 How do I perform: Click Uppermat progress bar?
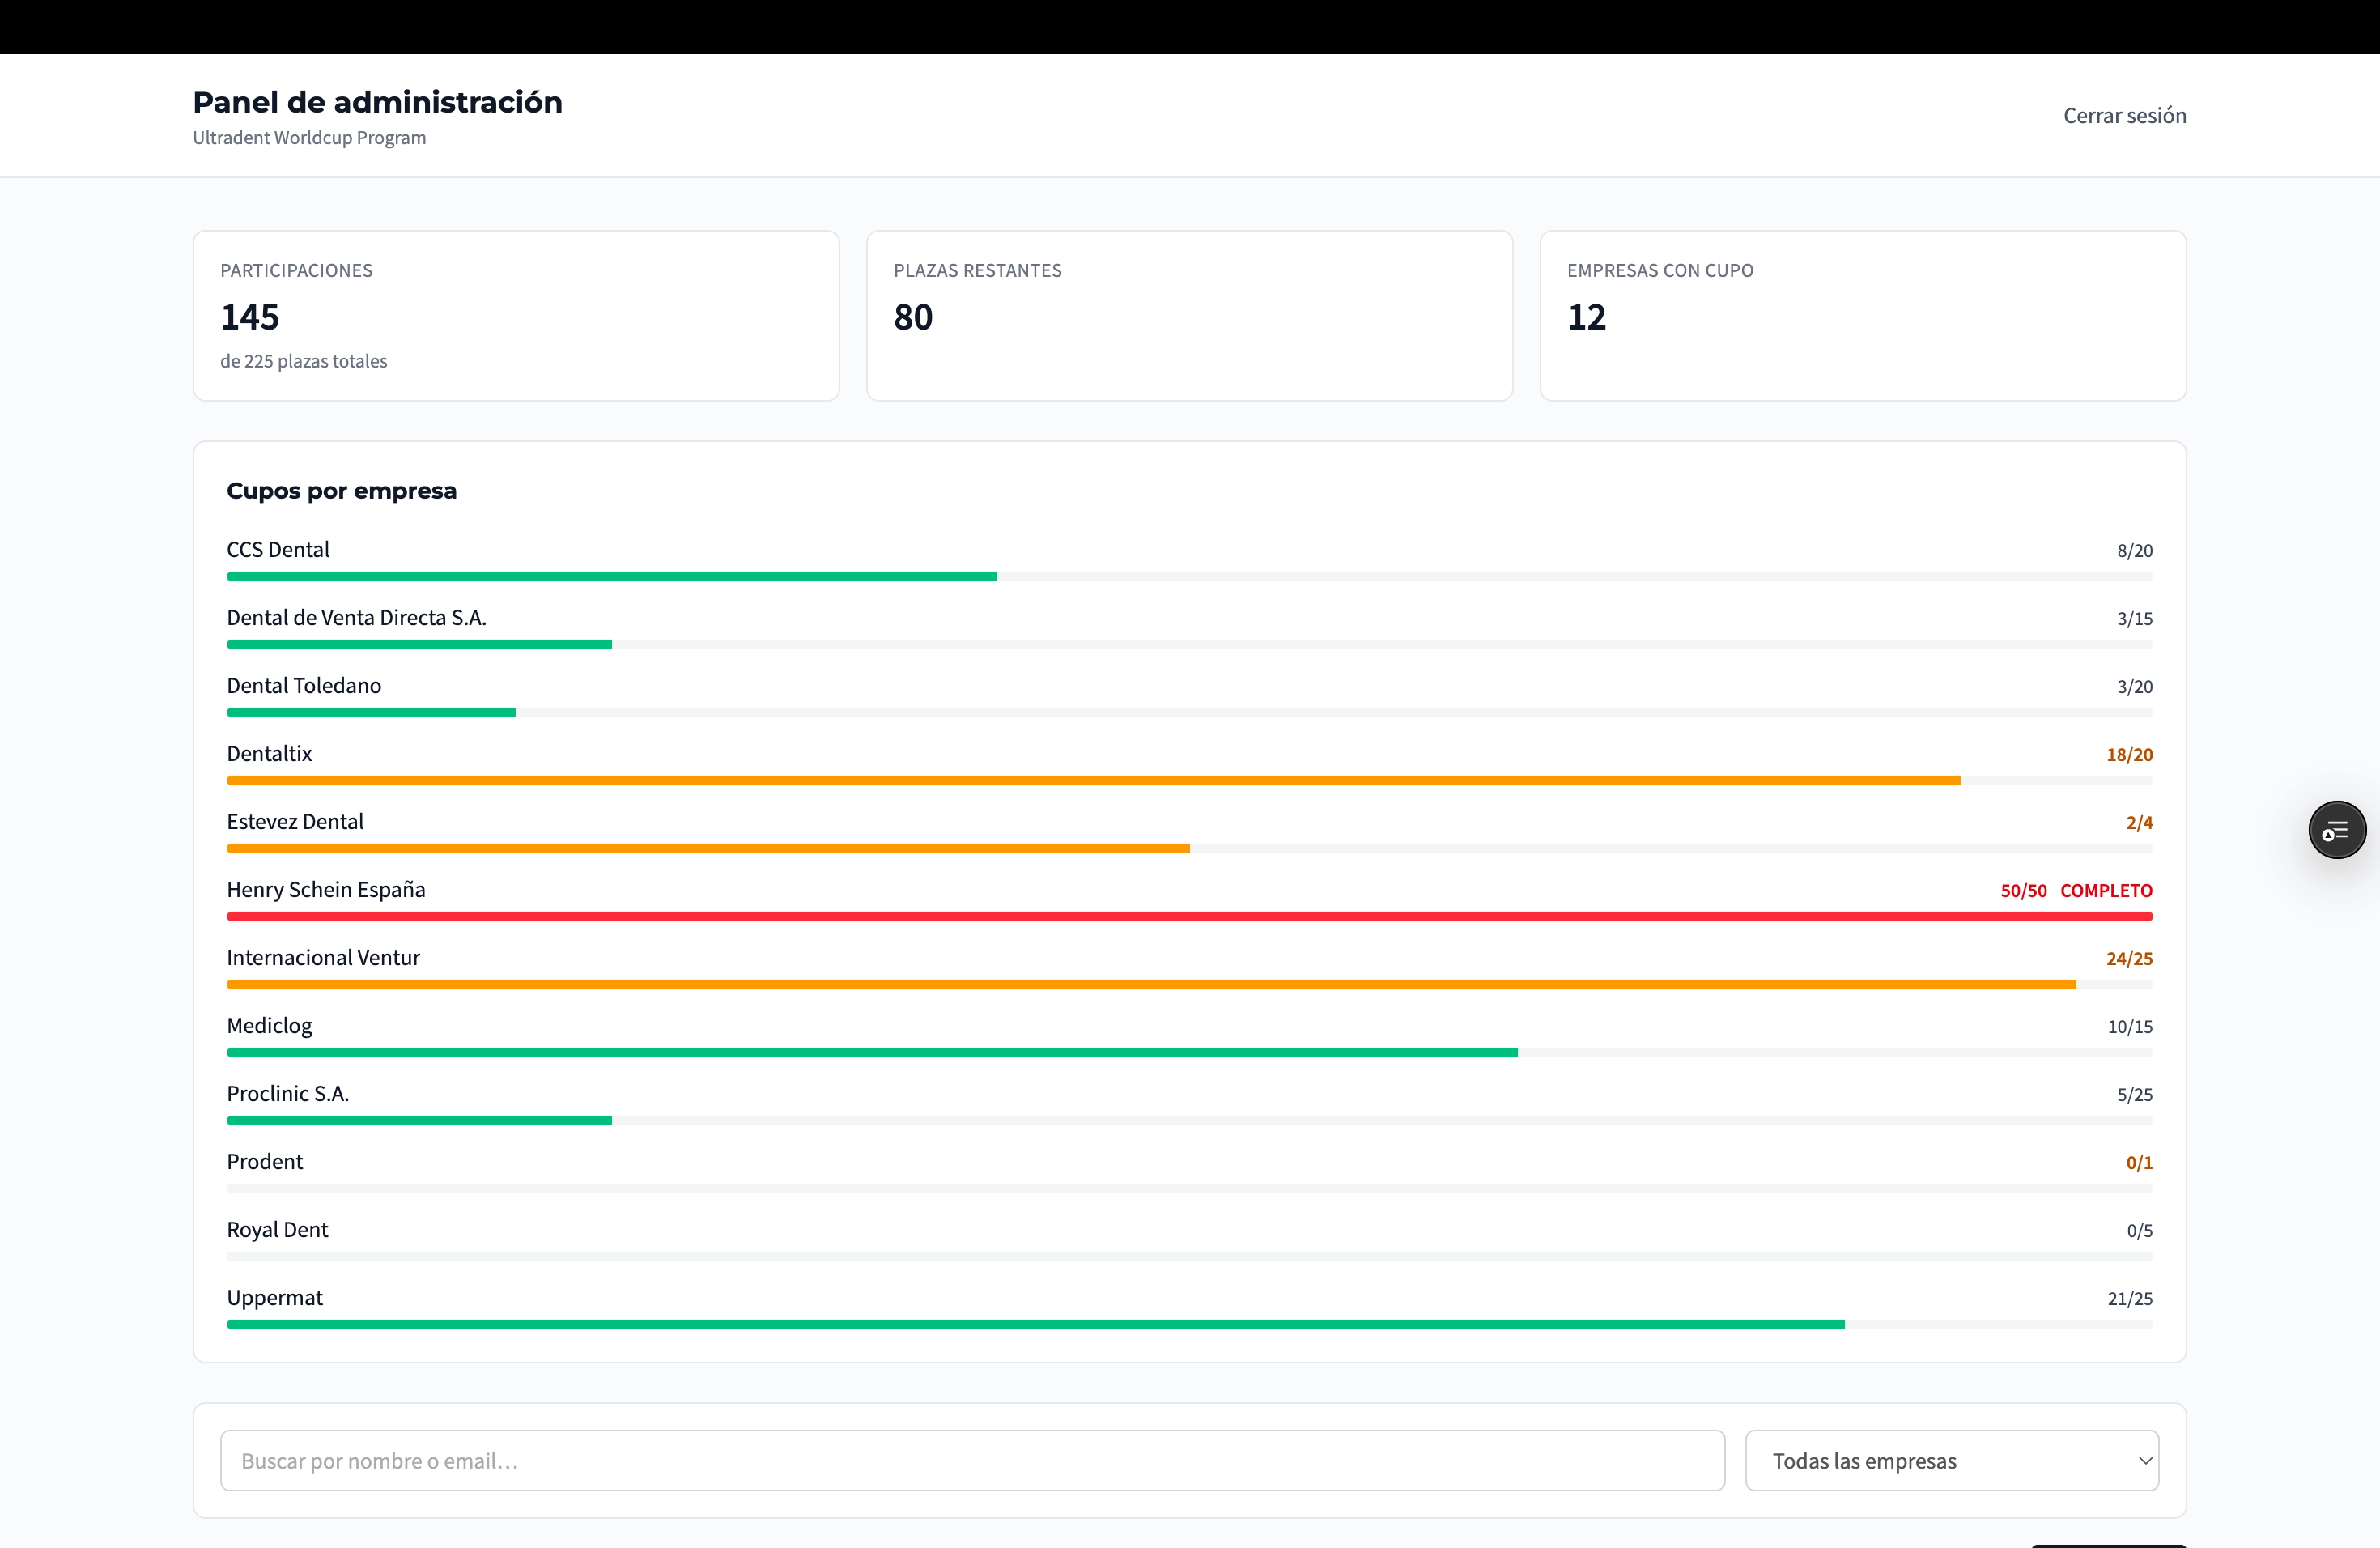(x=1189, y=1325)
